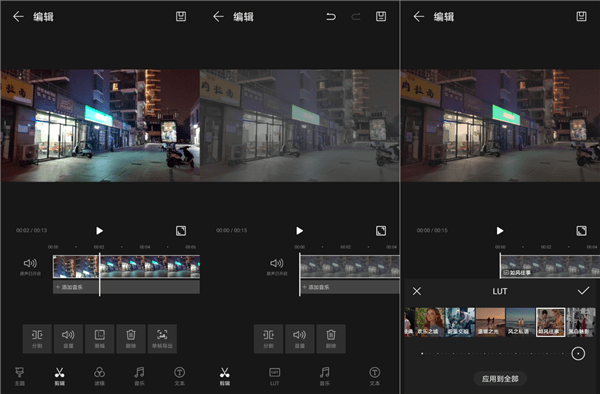The height and width of the screenshot is (394, 600).
Task: Delete clip trash button on middle screen
Action: [x=331, y=339]
